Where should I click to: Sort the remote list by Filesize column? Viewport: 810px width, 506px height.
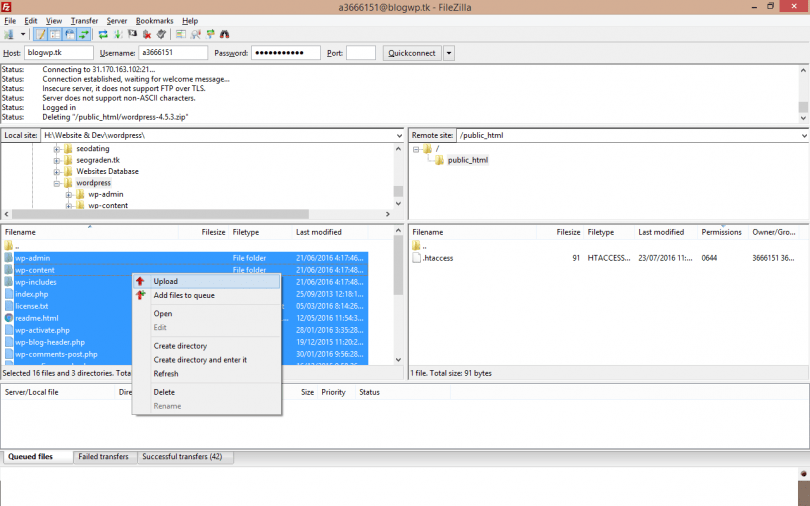coord(560,232)
